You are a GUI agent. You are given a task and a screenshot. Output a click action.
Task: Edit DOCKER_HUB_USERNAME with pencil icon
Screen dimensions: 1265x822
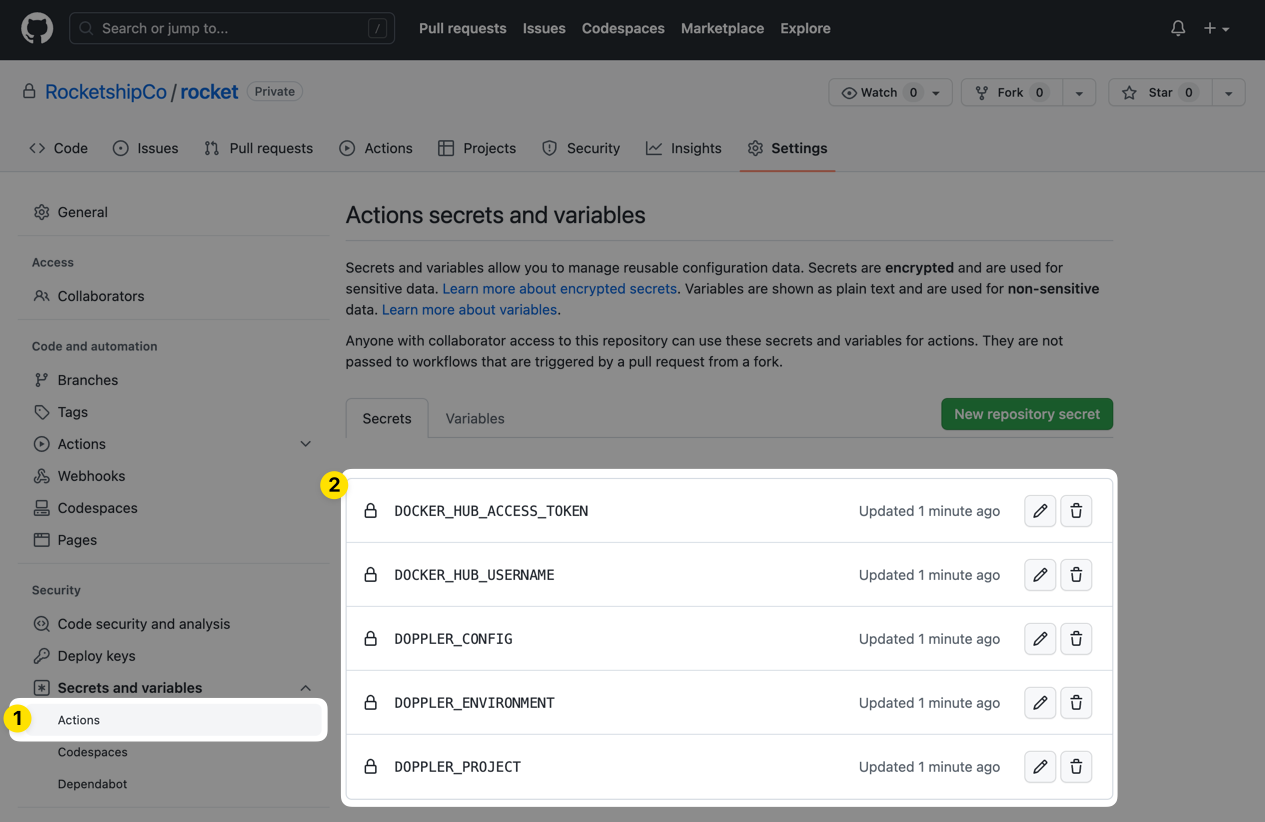(x=1040, y=575)
